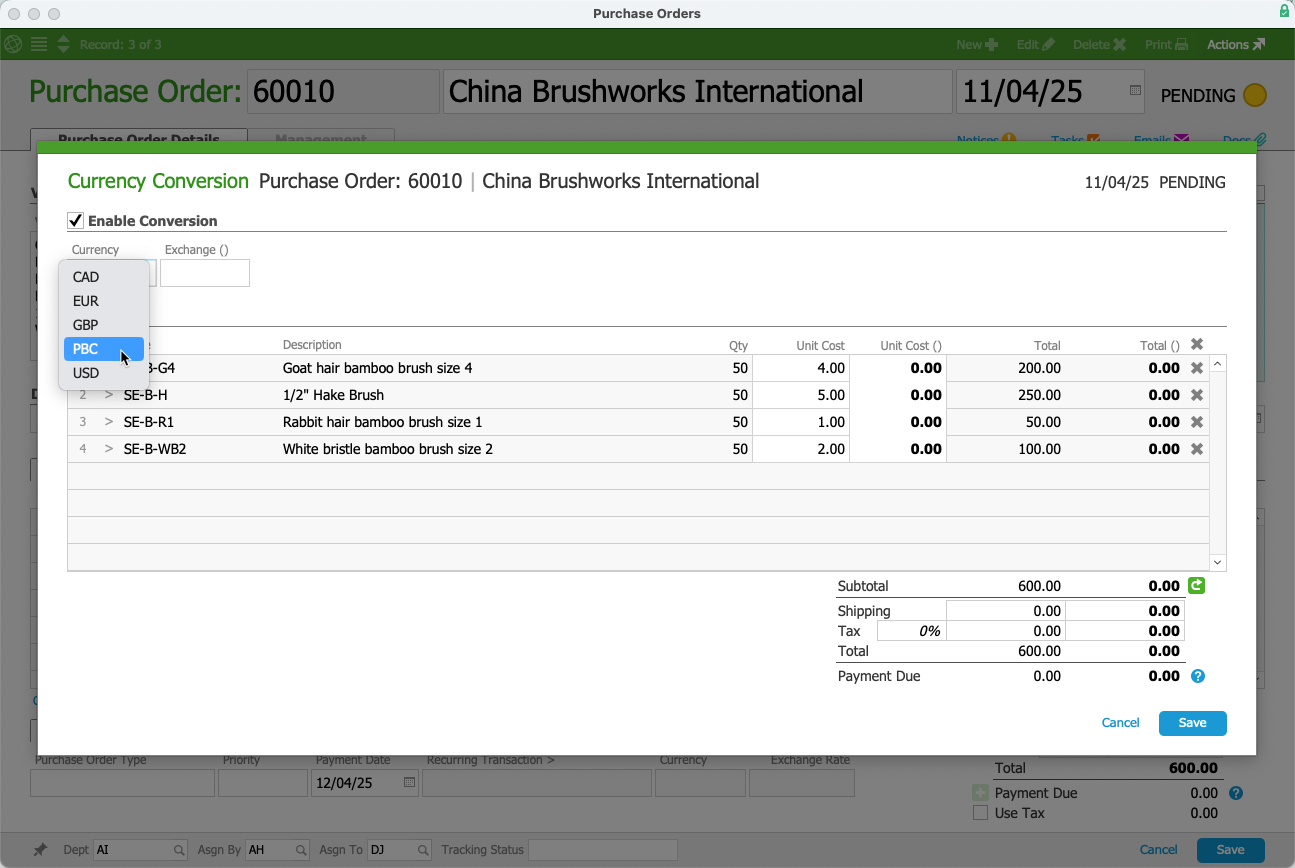Click the Shipping amount field showing 0.00
1295x868 pixels.
(x=1005, y=611)
